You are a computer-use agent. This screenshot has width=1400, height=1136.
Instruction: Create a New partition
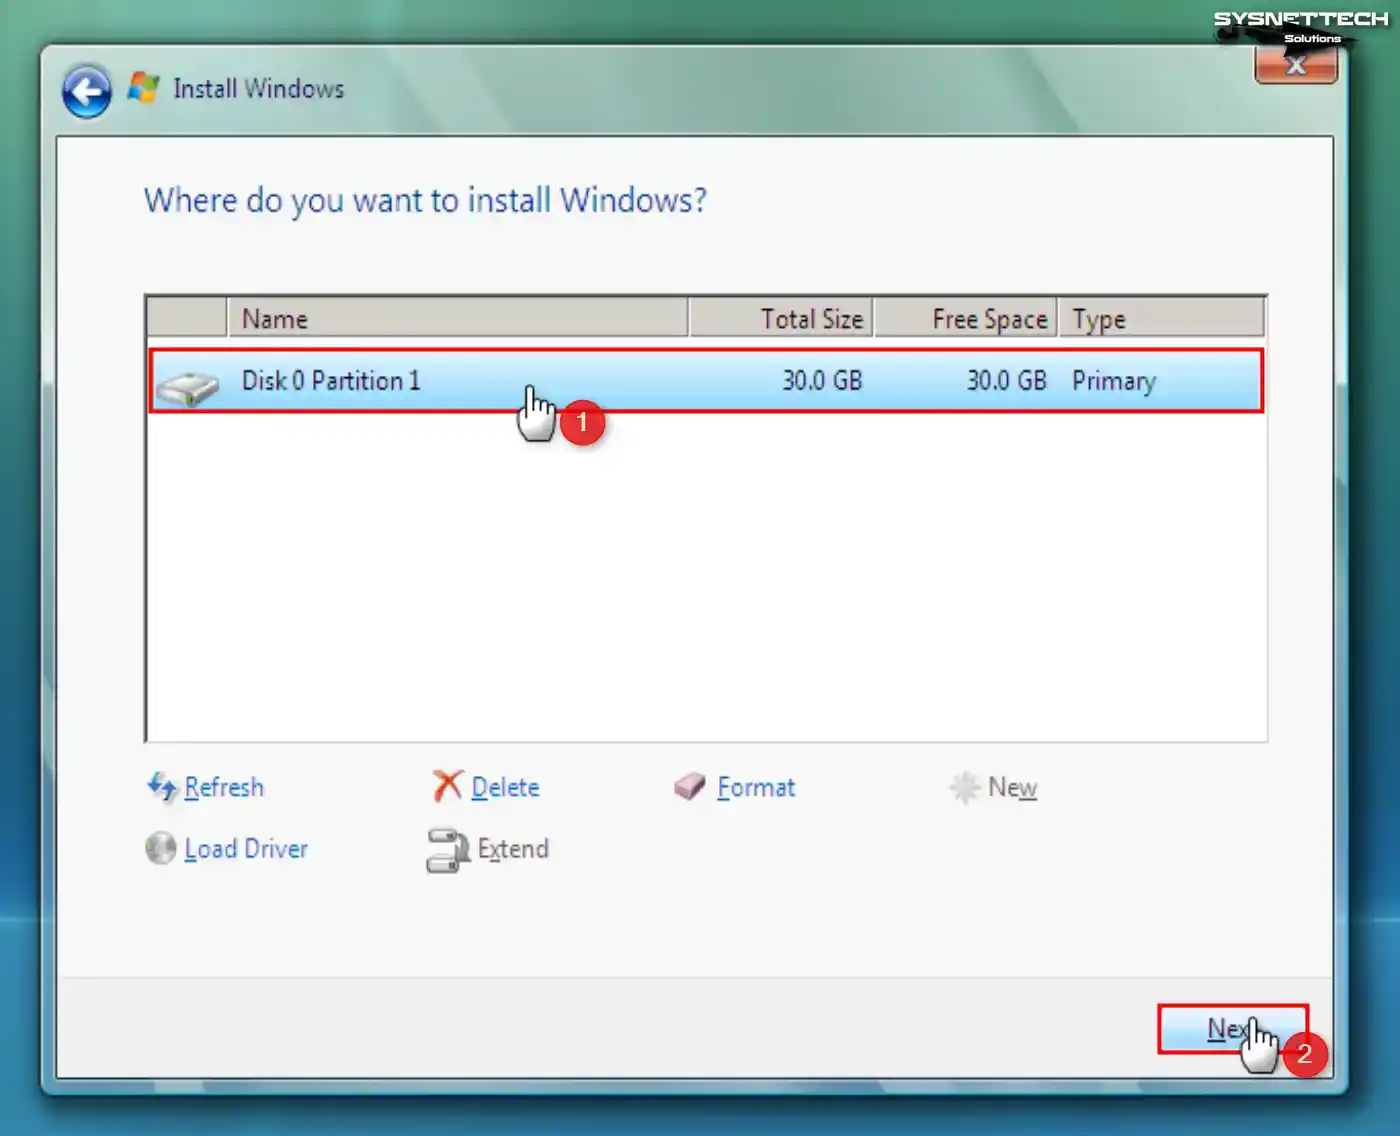pos(1012,788)
